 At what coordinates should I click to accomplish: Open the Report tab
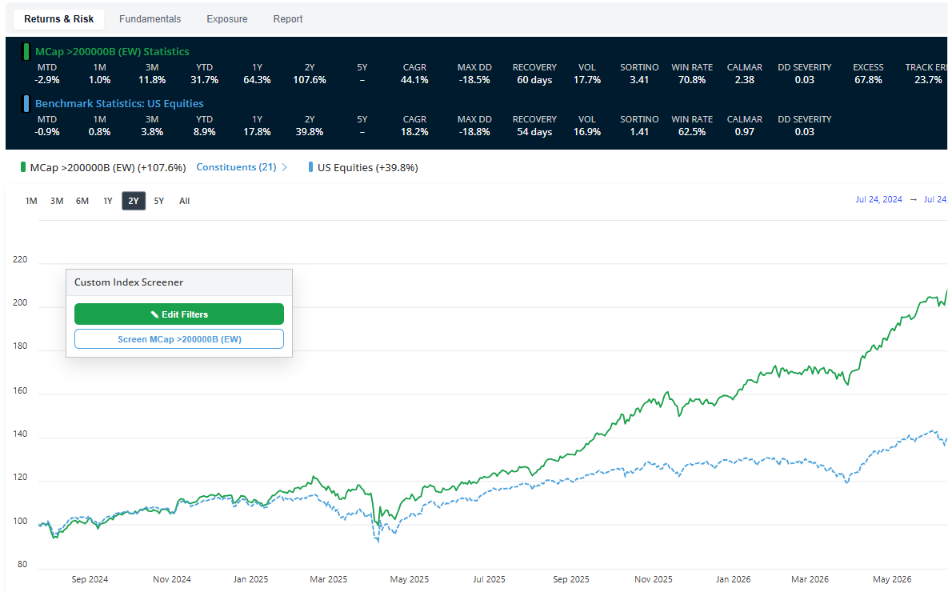click(288, 19)
